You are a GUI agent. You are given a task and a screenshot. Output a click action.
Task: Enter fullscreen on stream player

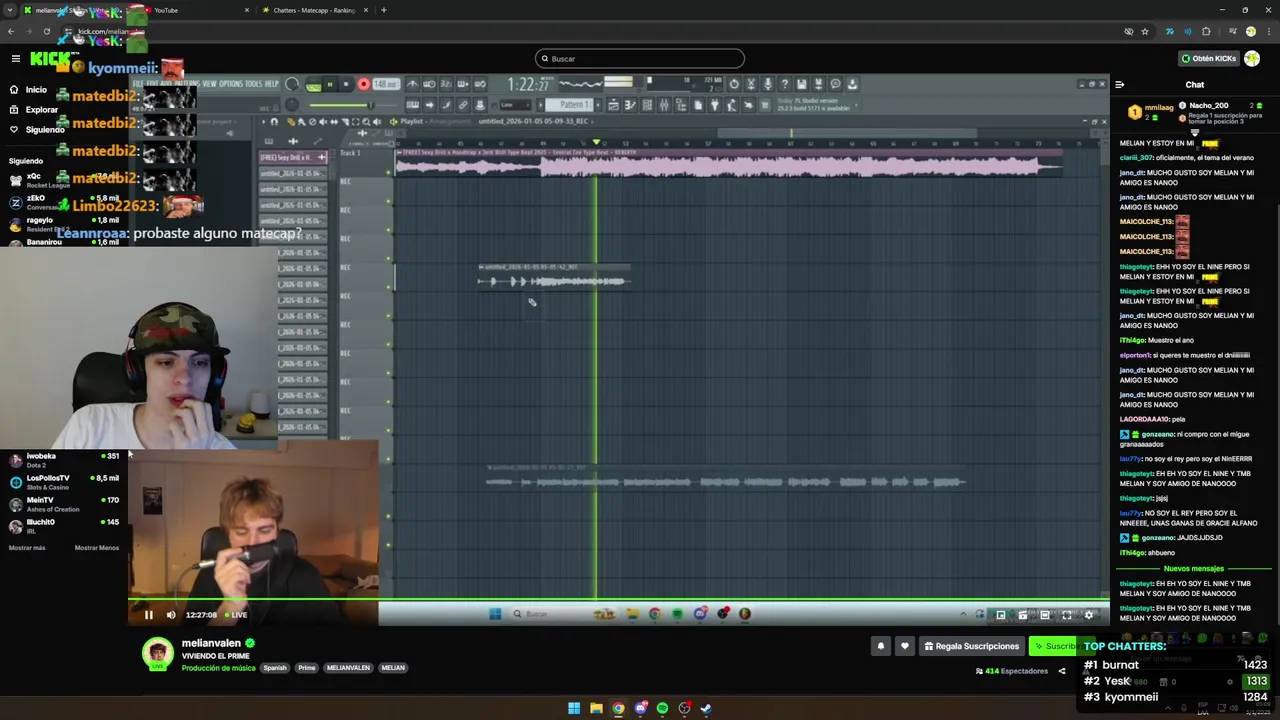(1066, 615)
